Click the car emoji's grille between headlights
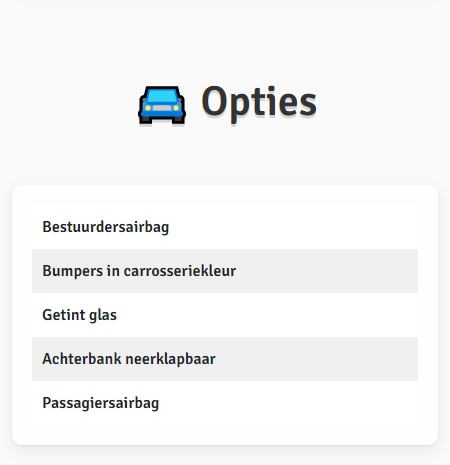This screenshot has width=450, height=465. [162, 108]
